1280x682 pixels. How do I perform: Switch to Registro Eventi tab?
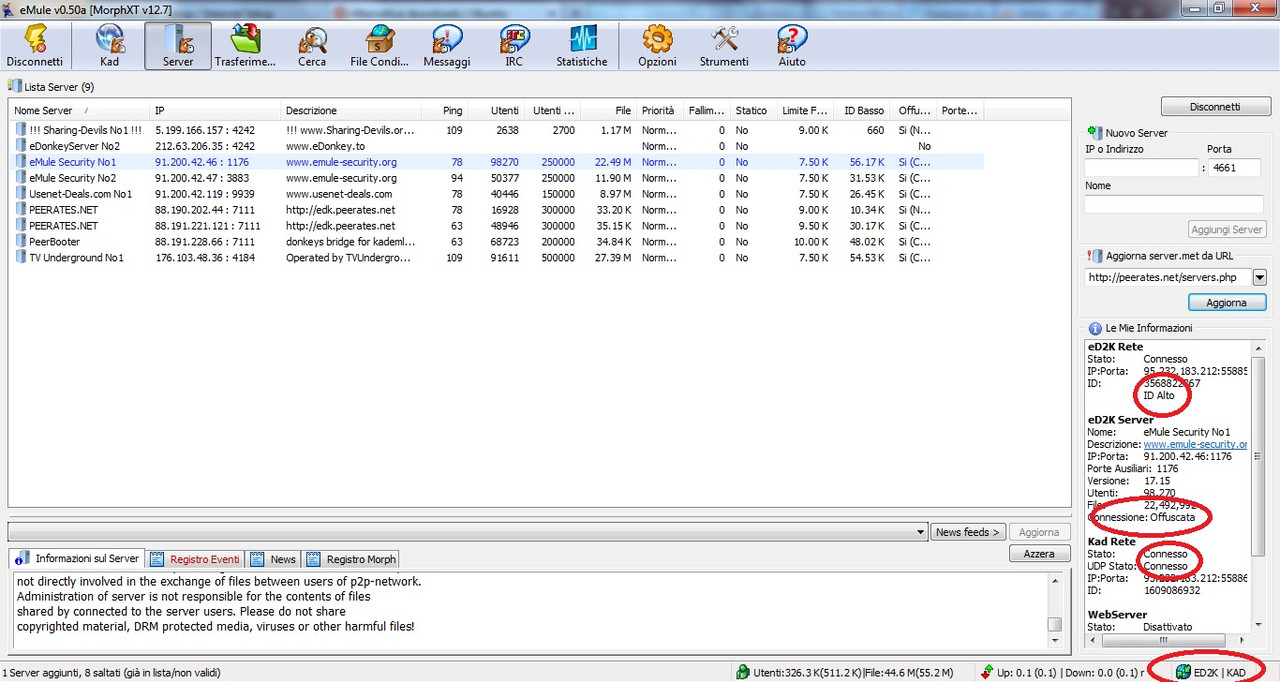(194, 559)
